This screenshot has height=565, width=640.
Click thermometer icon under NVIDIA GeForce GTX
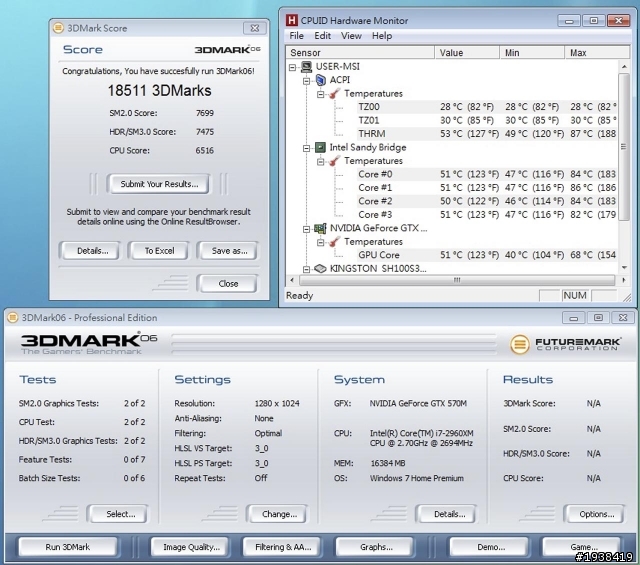pos(334,242)
